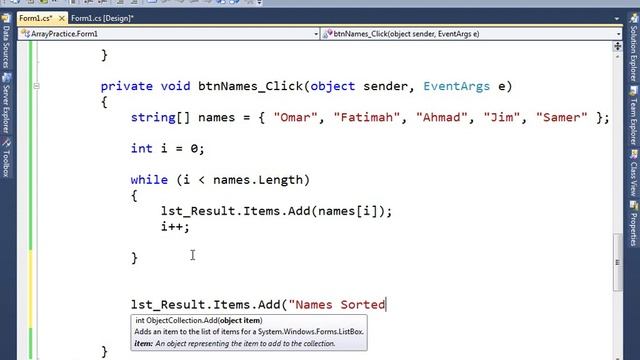Click the Properties panel icon
This screenshot has height=360, width=640.
[633, 205]
